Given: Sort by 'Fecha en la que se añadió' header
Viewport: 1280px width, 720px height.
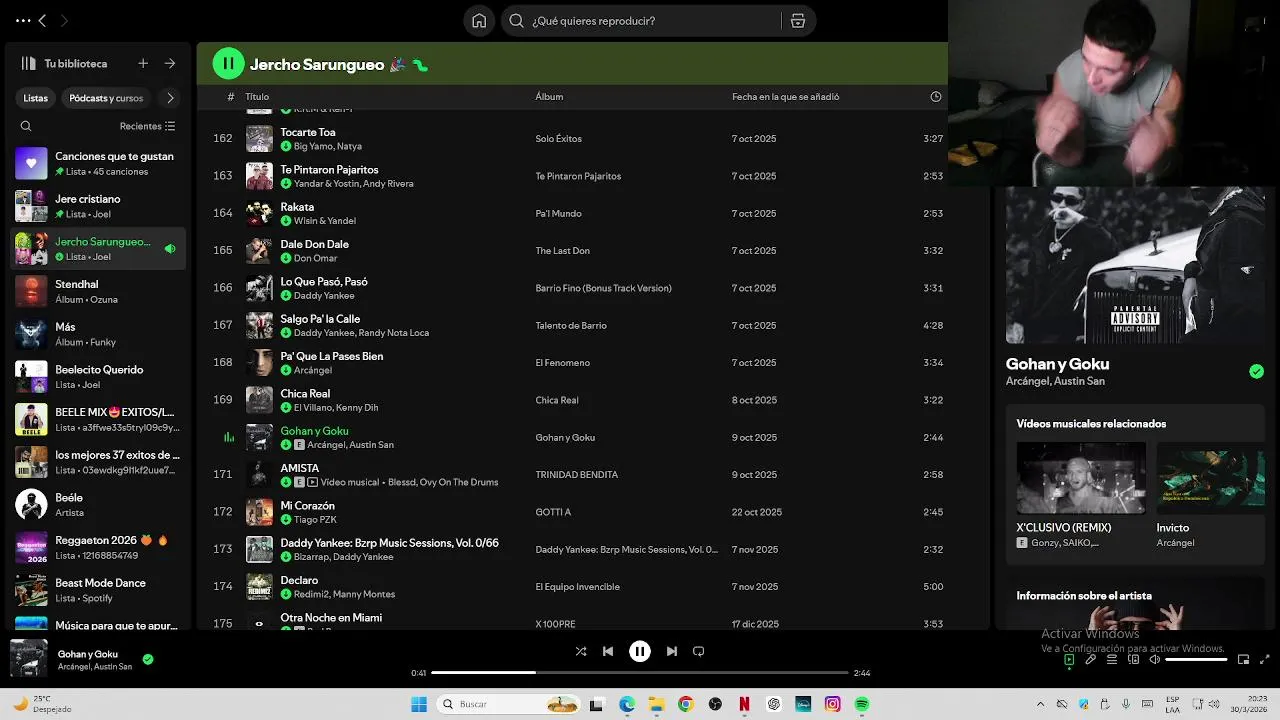Looking at the screenshot, I should click(x=785, y=97).
